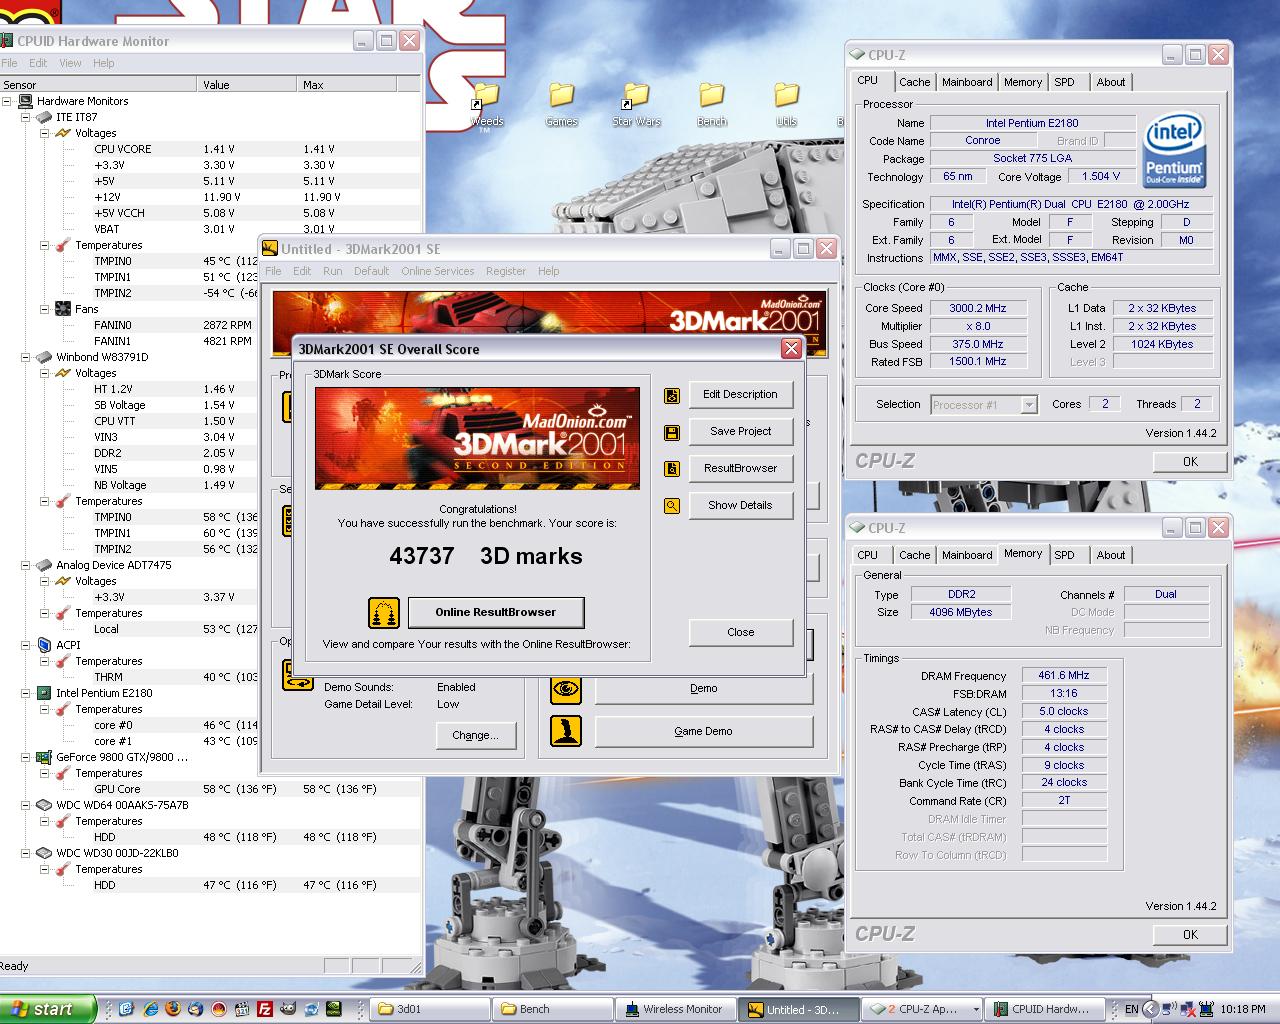
Task: Collapse the Fans node under ITE IT87
Action: tap(45, 309)
